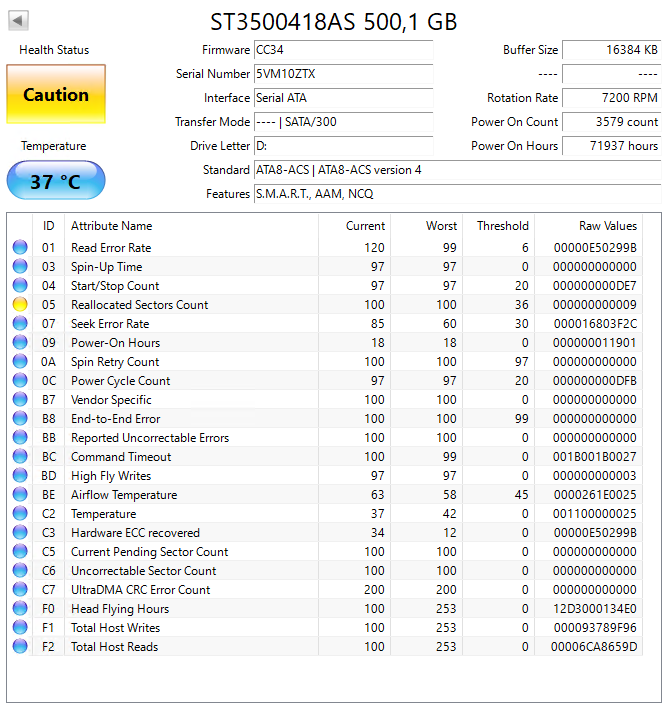Screen dimensions: 667x705
Task: Click the blue status icon for Current Pending Sector Count
Action: point(20,551)
